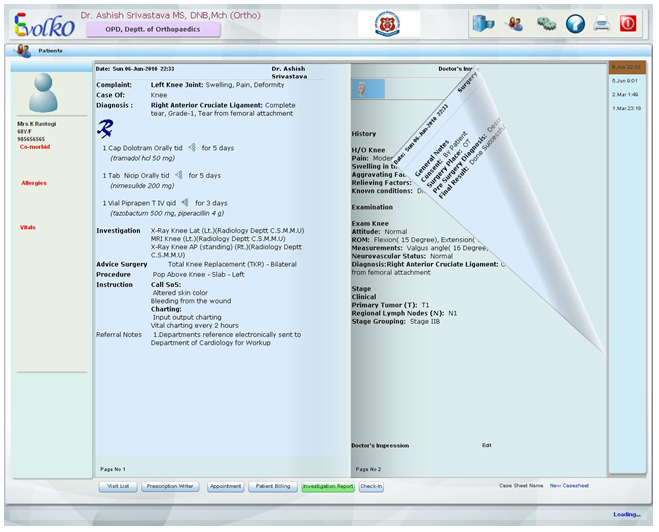Click speaker icon beside Nicip prescription
This screenshot has width=659, height=532.
(x=179, y=175)
